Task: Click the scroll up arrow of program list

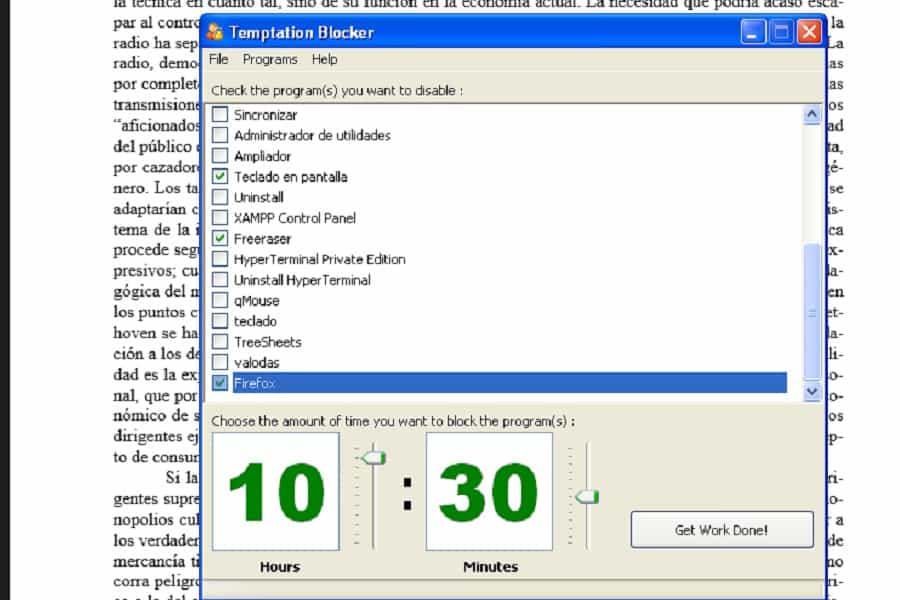Action: pyautogui.click(x=812, y=115)
